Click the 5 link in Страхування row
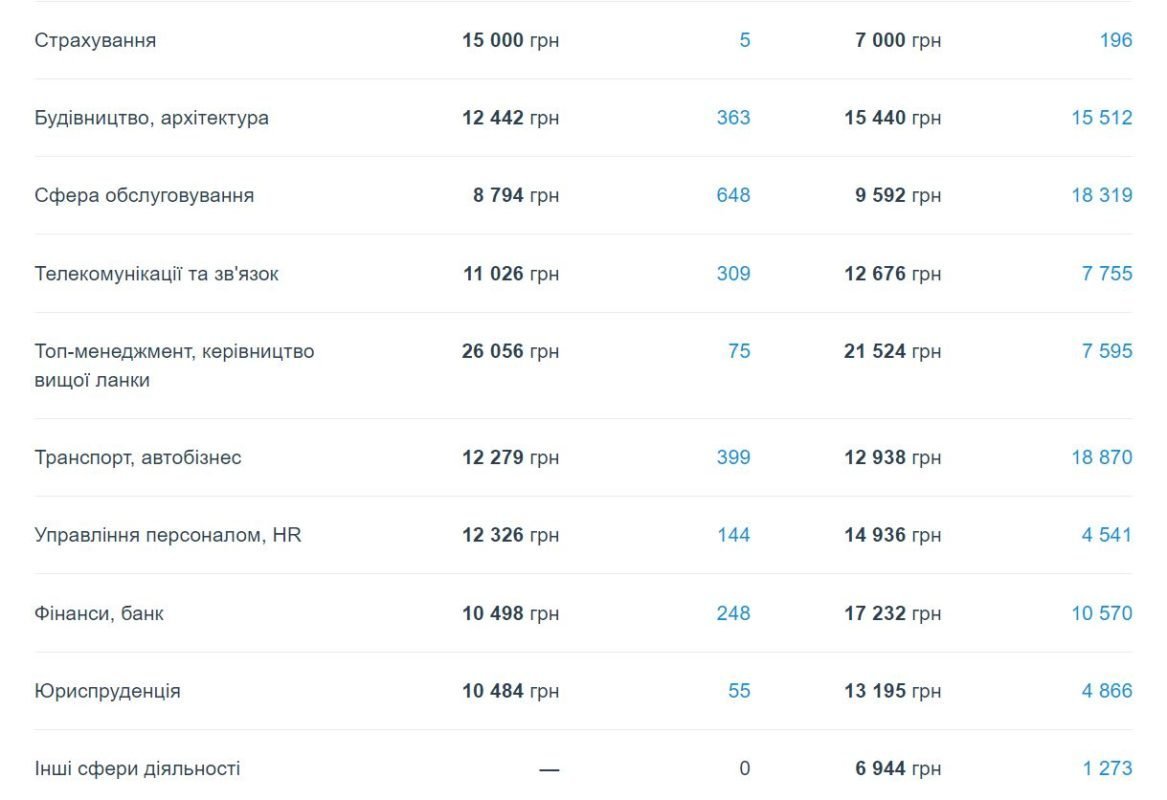Image resolution: width=1167 pixels, height=800 pixels. [745, 40]
